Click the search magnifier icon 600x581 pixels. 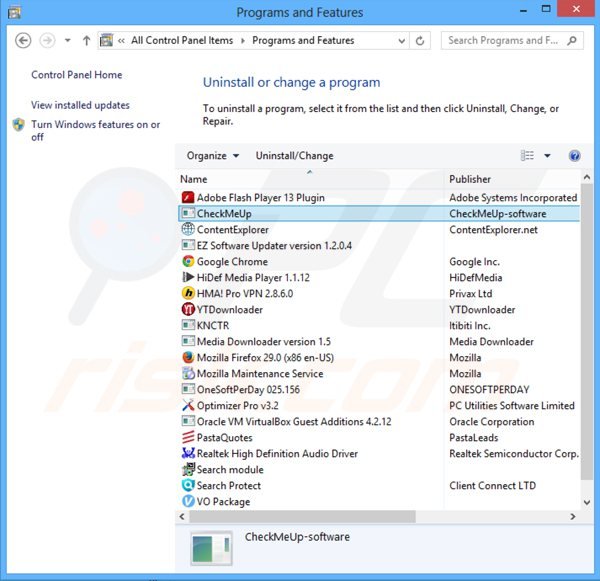click(572, 40)
